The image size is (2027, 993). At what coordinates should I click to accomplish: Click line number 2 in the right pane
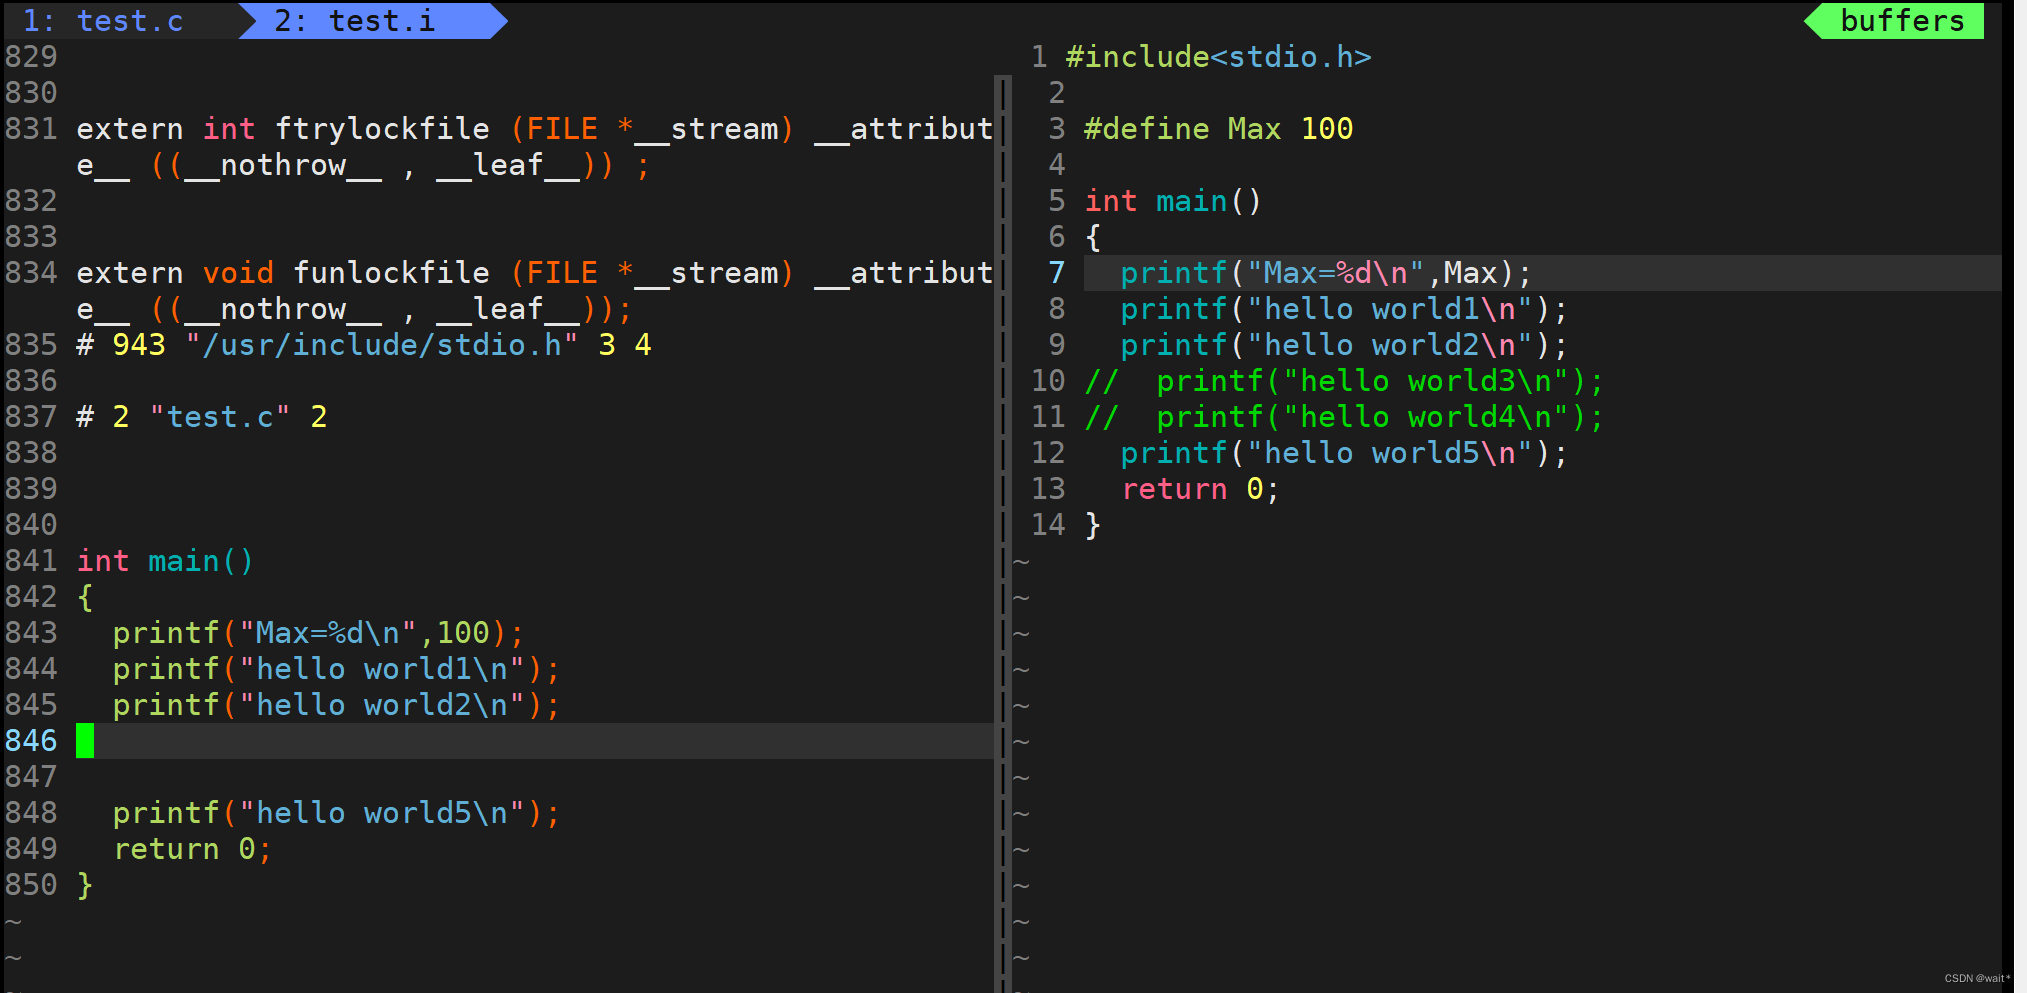[1057, 93]
